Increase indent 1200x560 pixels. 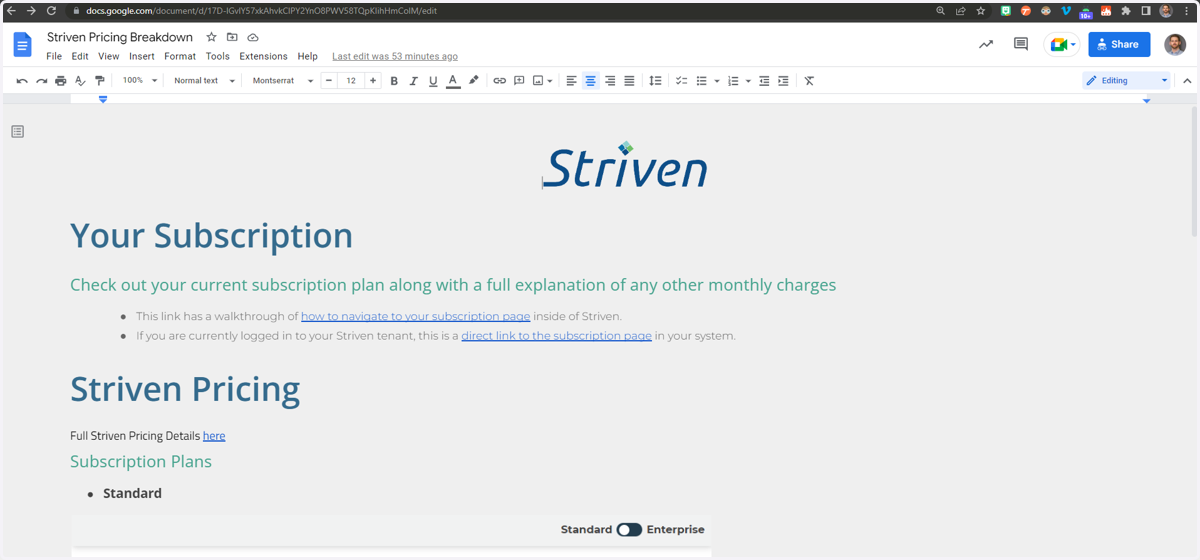[783, 81]
